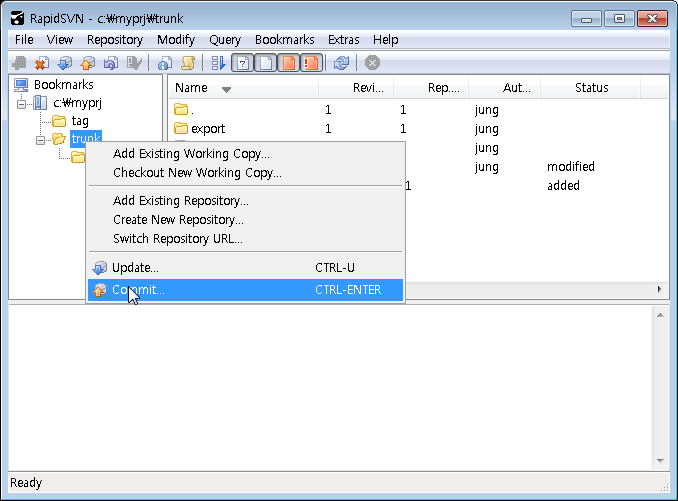Click the open trunk folder icon

(x=58, y=139)
